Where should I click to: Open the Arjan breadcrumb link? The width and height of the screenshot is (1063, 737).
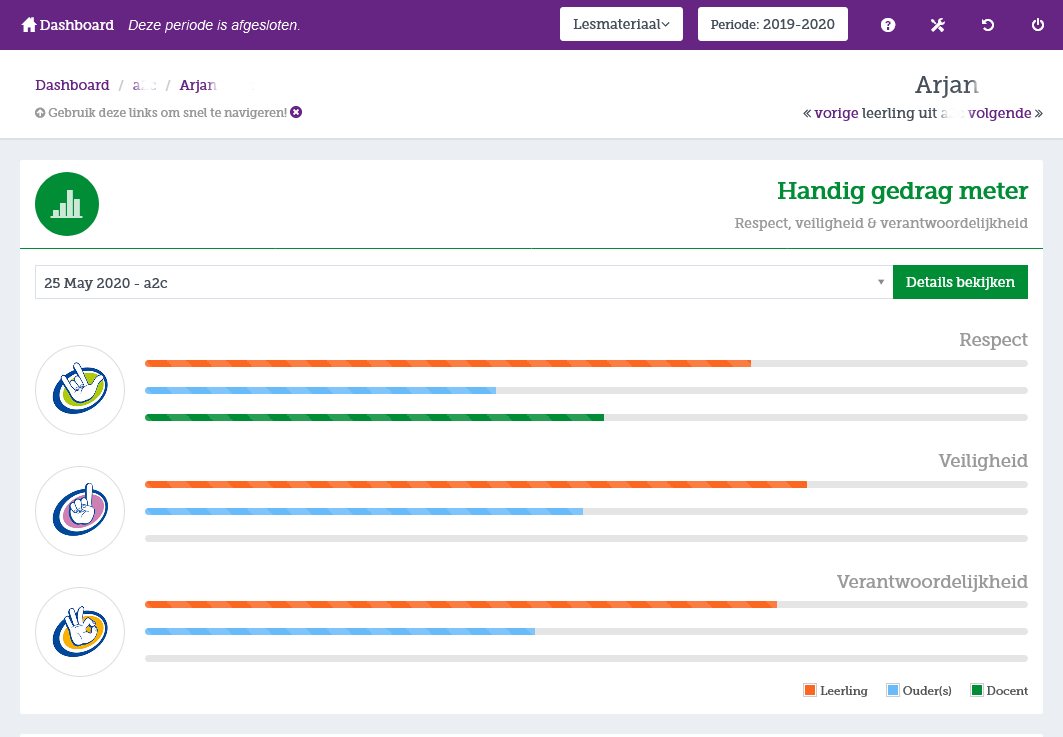(x=198, y=85)
